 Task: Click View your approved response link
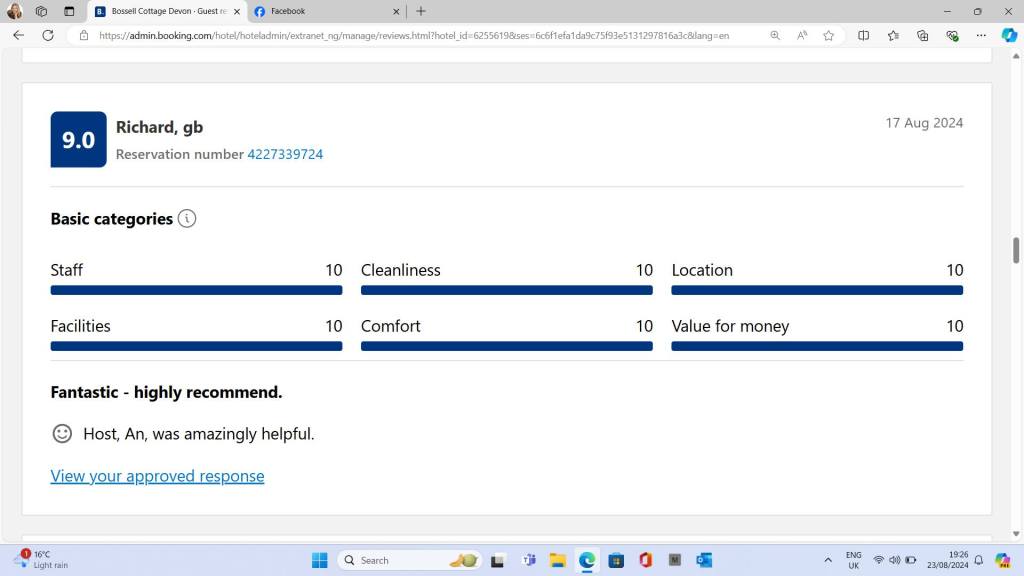[157, 476]
